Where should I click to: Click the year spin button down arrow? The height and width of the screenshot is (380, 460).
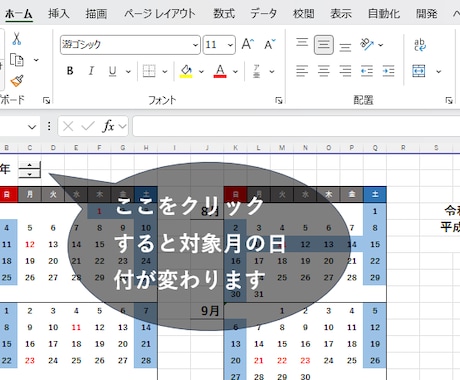[30, 174]
